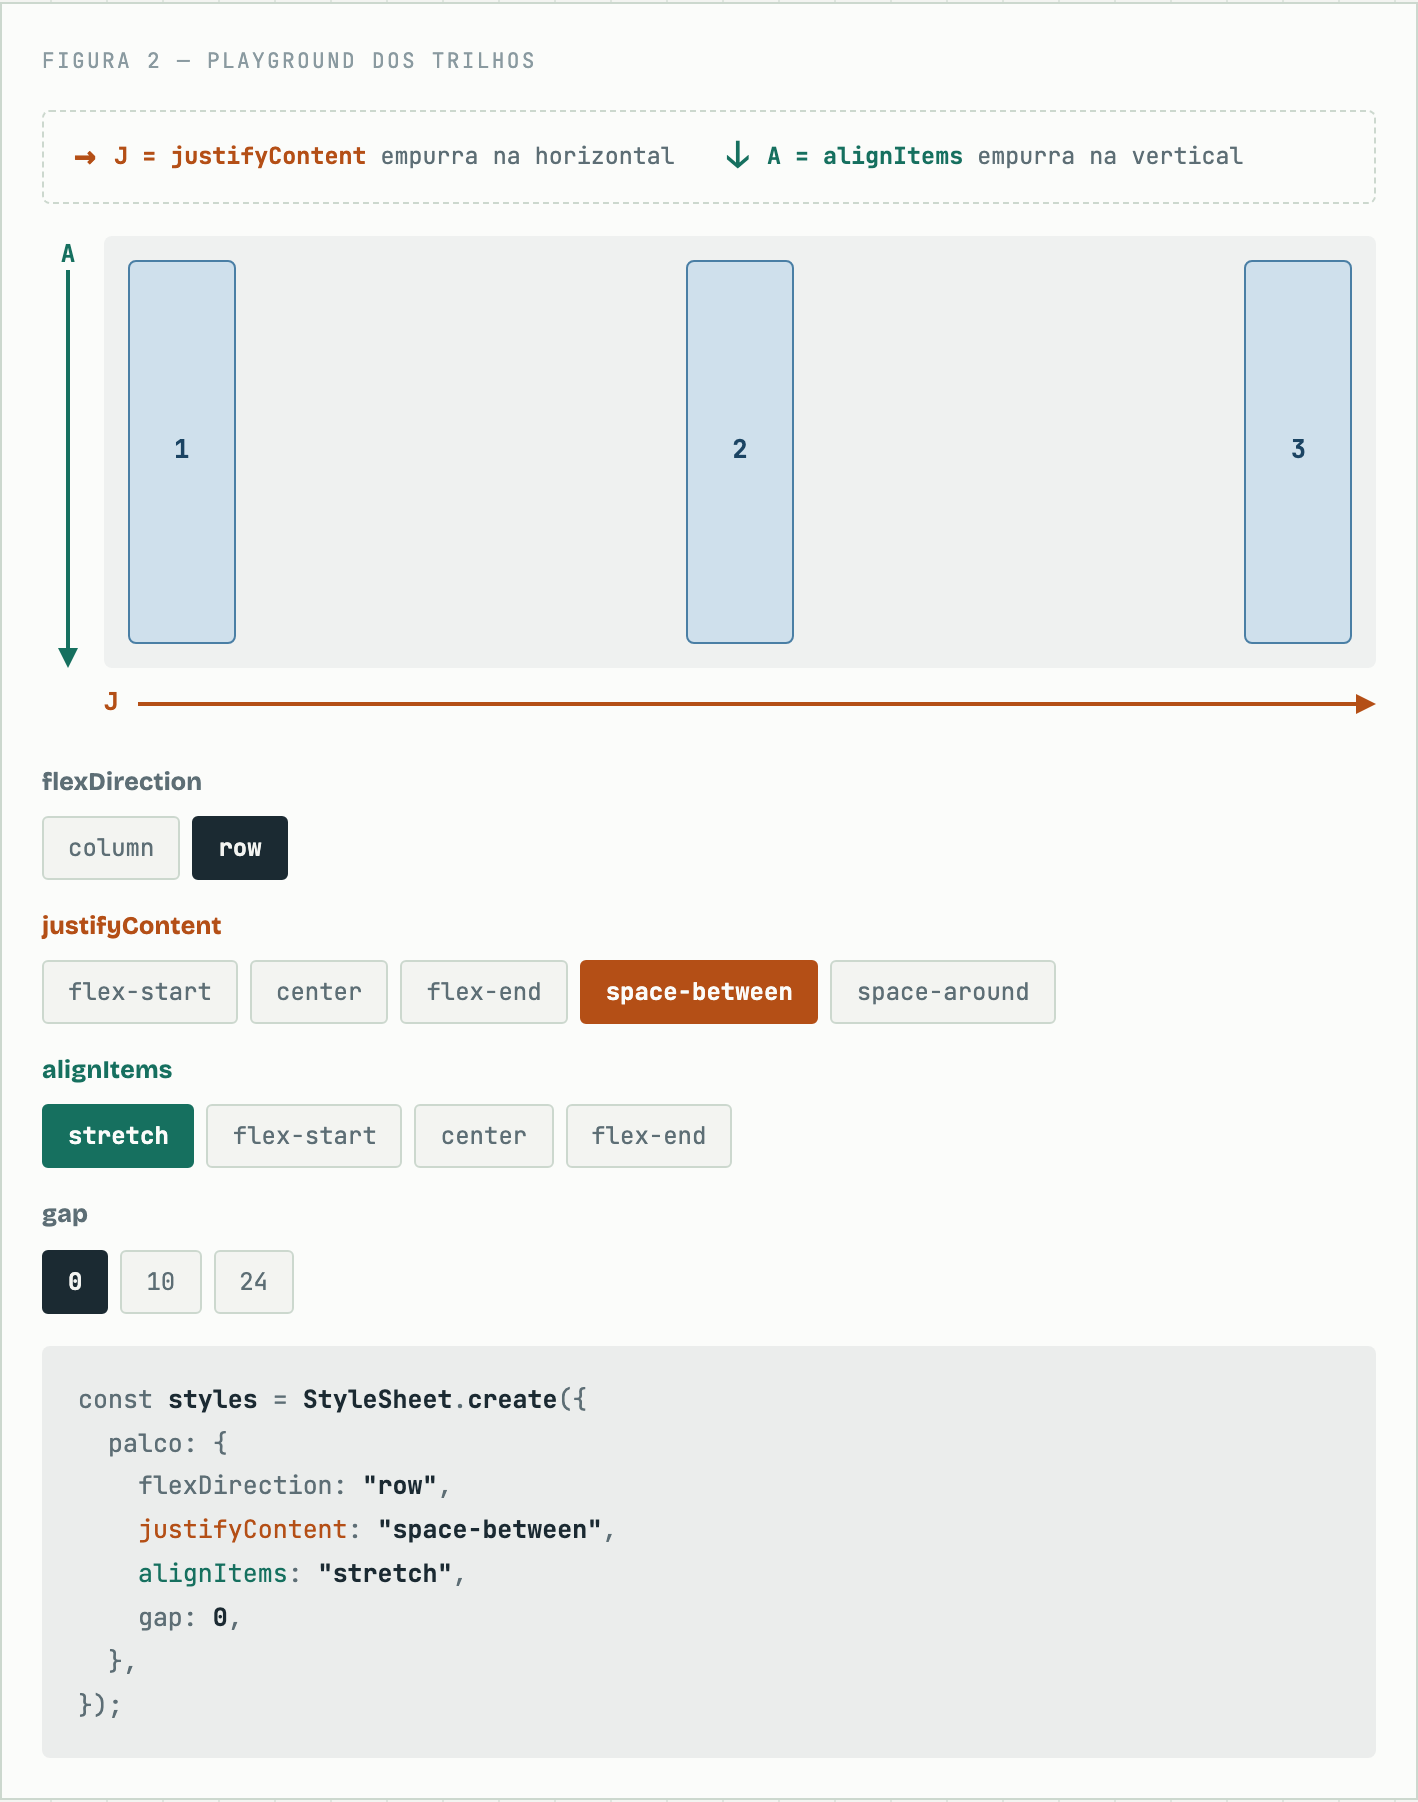Image resolution: width=1418 pixels, height=1802 pixels.
Task: Click the bold "alignItems" word in the legend
Action: (893, 156)
